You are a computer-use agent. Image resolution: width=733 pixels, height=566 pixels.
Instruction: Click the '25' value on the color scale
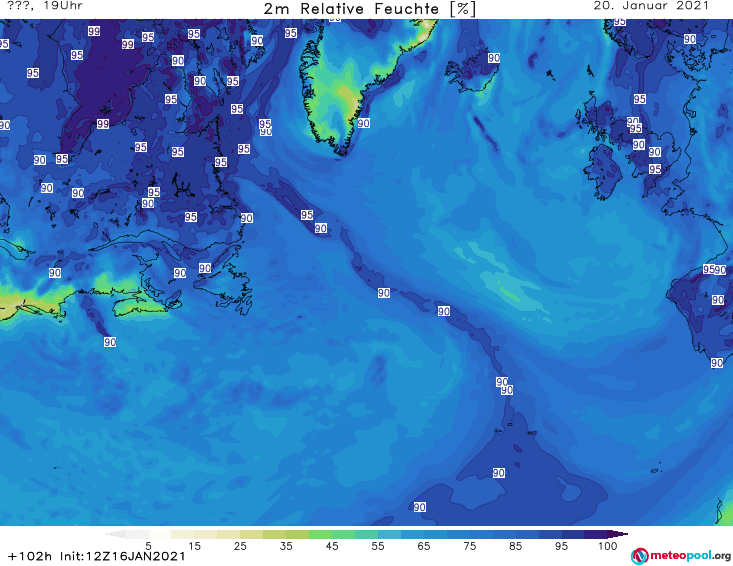[x=240, y=546]
